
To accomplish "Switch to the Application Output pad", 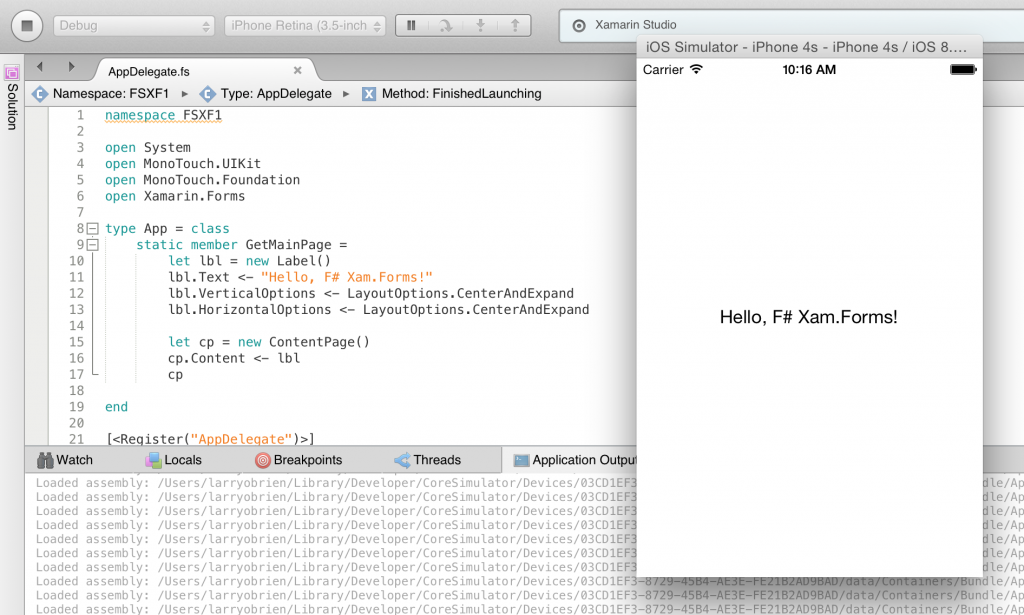I will [575, 460].
